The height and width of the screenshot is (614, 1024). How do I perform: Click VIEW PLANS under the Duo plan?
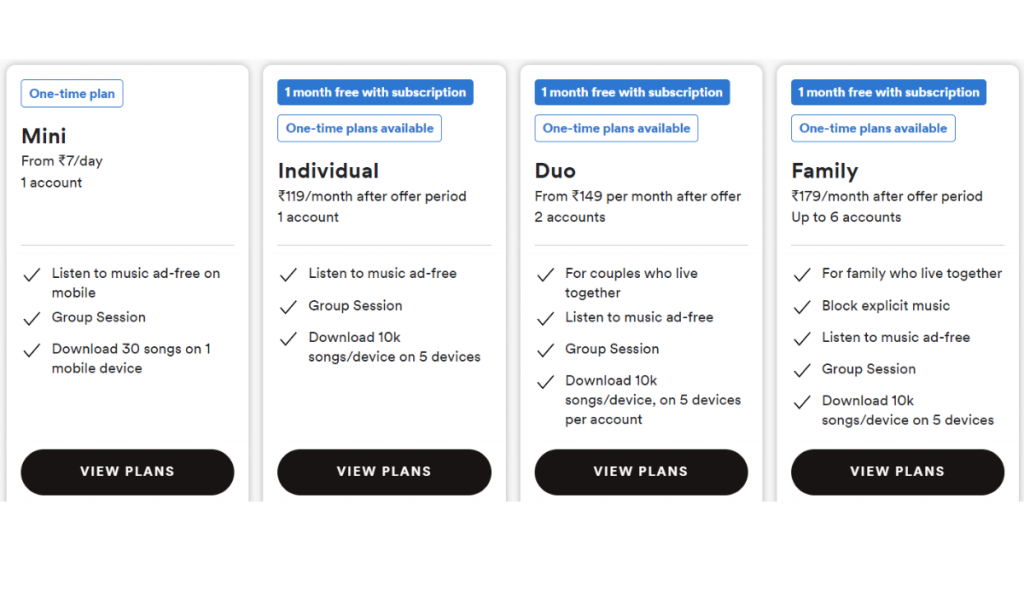[641, 471]
